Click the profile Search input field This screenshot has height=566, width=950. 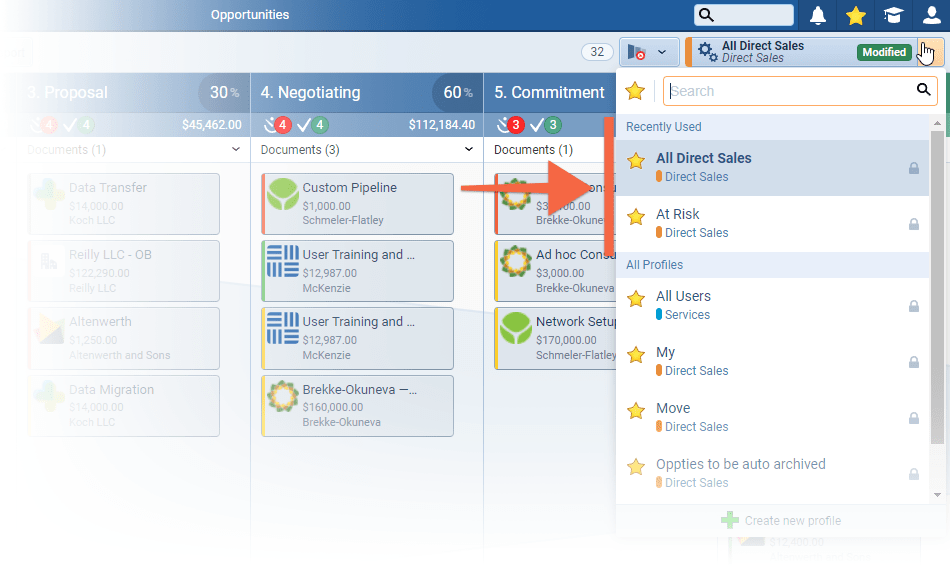(788, 91)
